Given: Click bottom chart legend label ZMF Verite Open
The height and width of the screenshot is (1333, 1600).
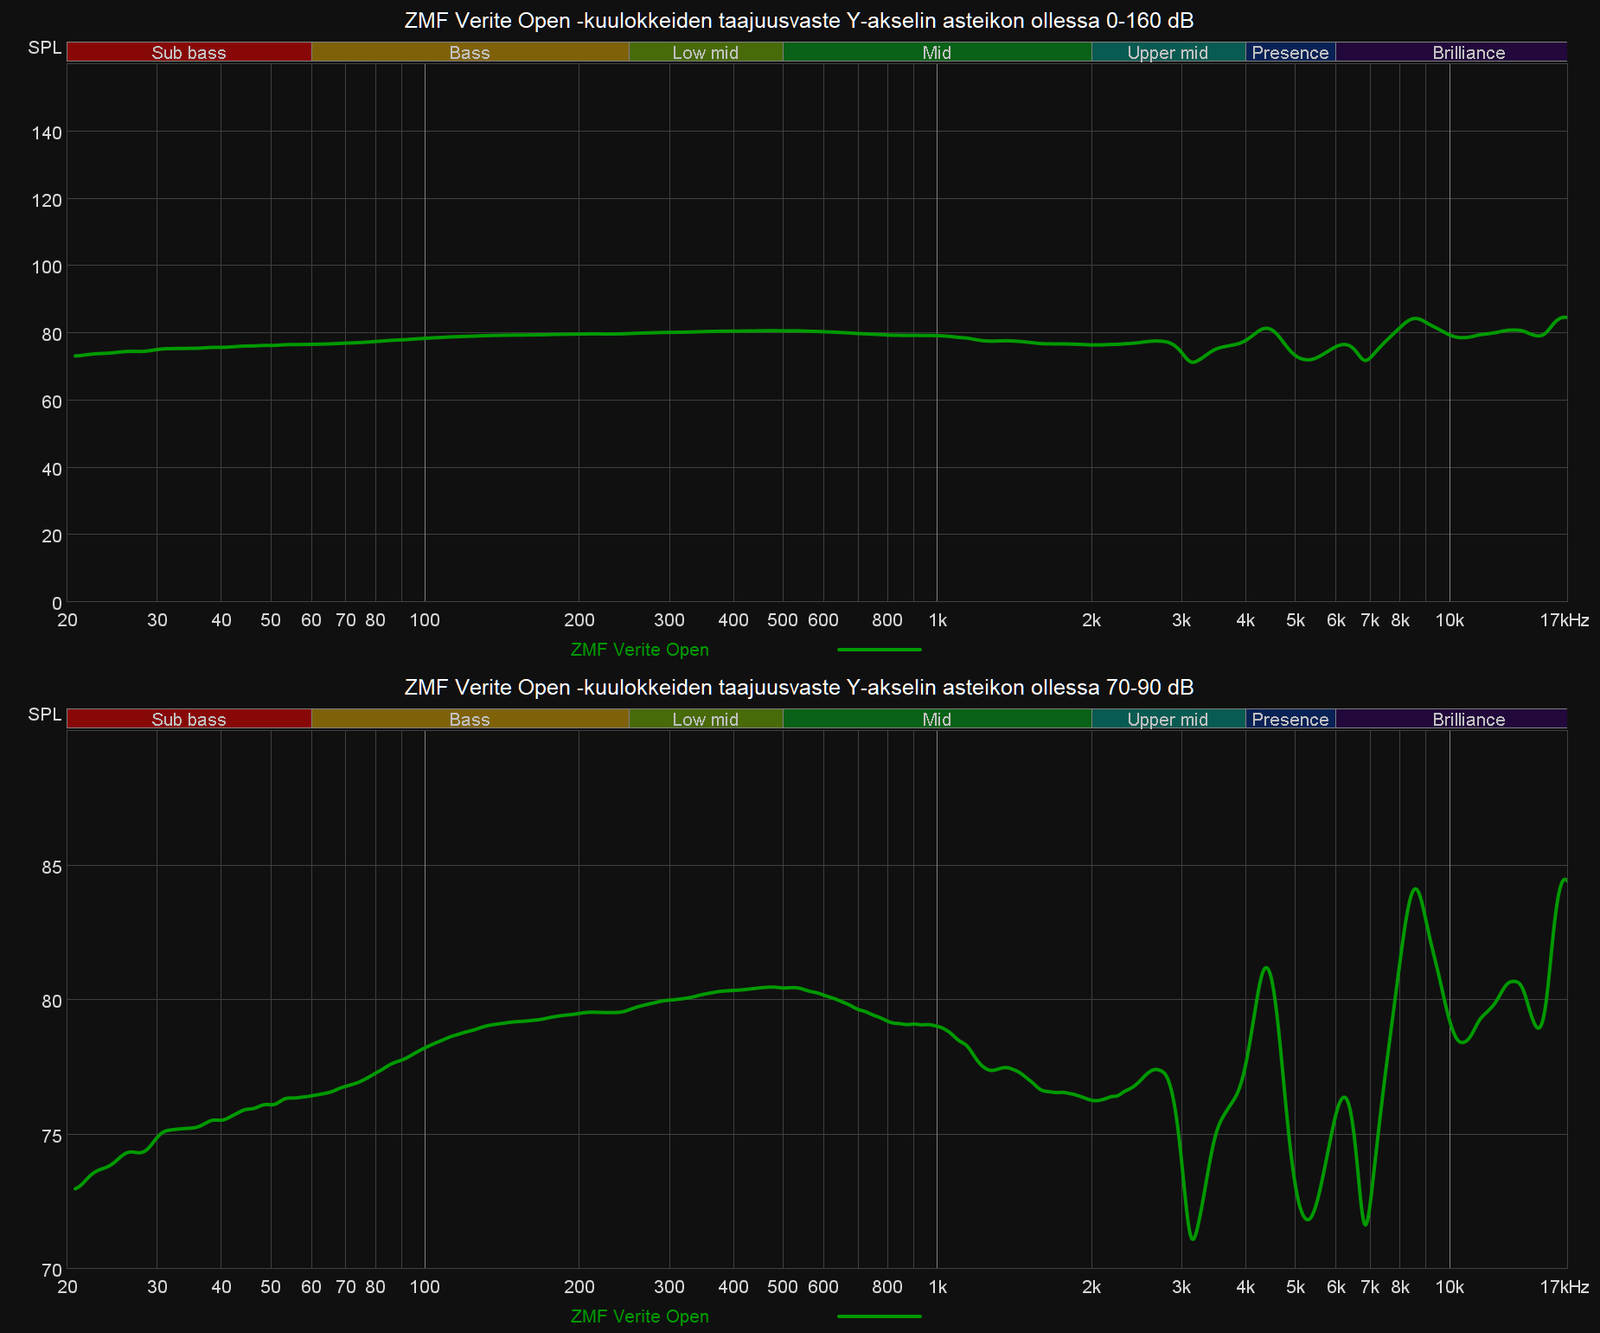Looking at the screenshot, I should (639, 1317).
